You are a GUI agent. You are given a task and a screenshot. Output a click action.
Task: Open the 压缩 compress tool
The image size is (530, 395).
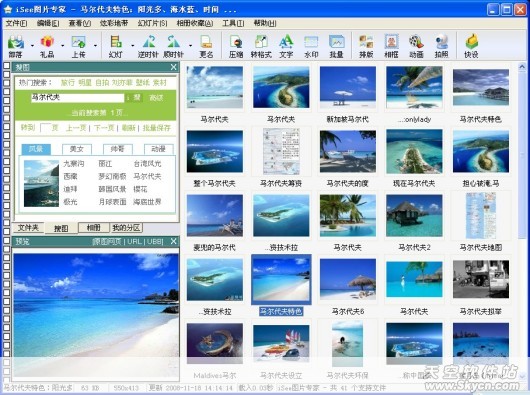pyautogui.click(x=236, y=46)
